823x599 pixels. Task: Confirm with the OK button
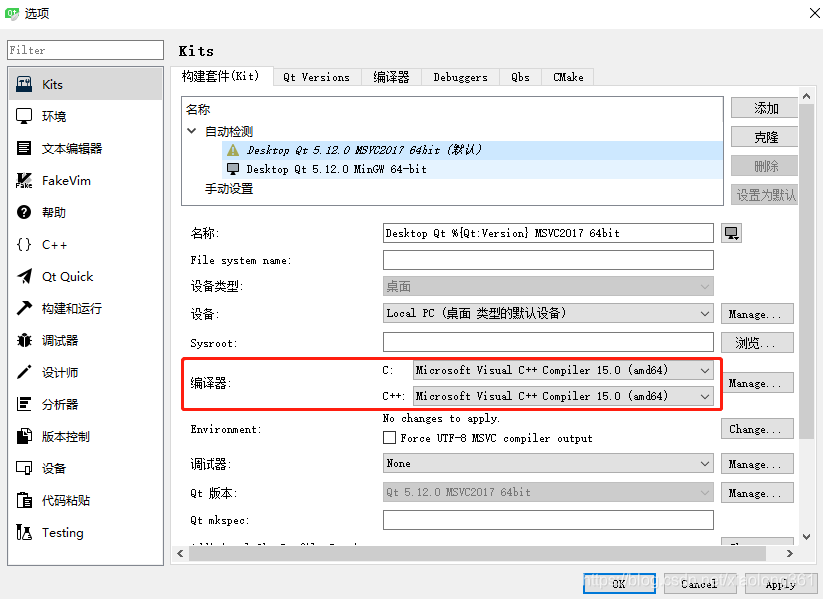tap(619, 584)
